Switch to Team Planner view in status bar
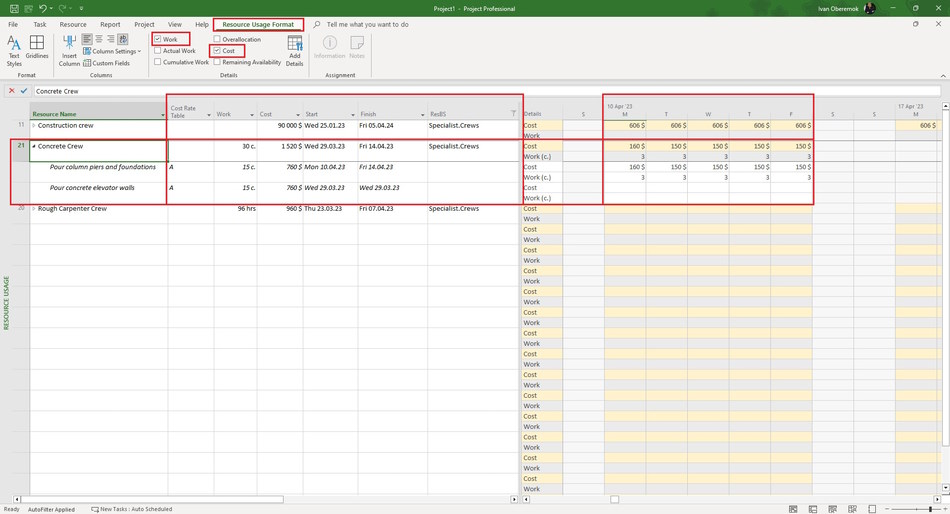Viewport: 950px width, 514px height. [832, 509]
